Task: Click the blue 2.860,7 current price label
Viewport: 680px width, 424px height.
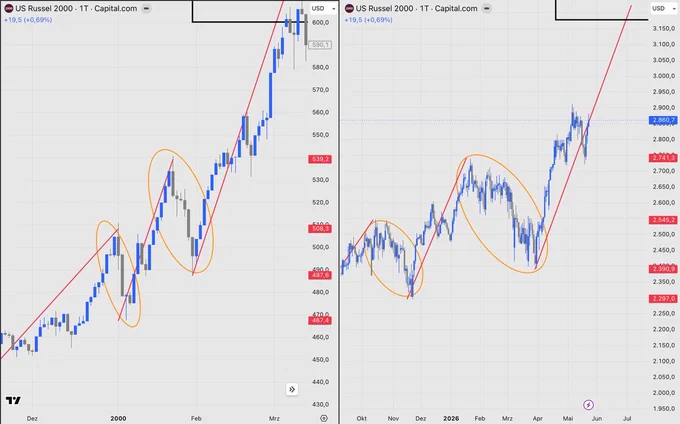Action: 663,120
